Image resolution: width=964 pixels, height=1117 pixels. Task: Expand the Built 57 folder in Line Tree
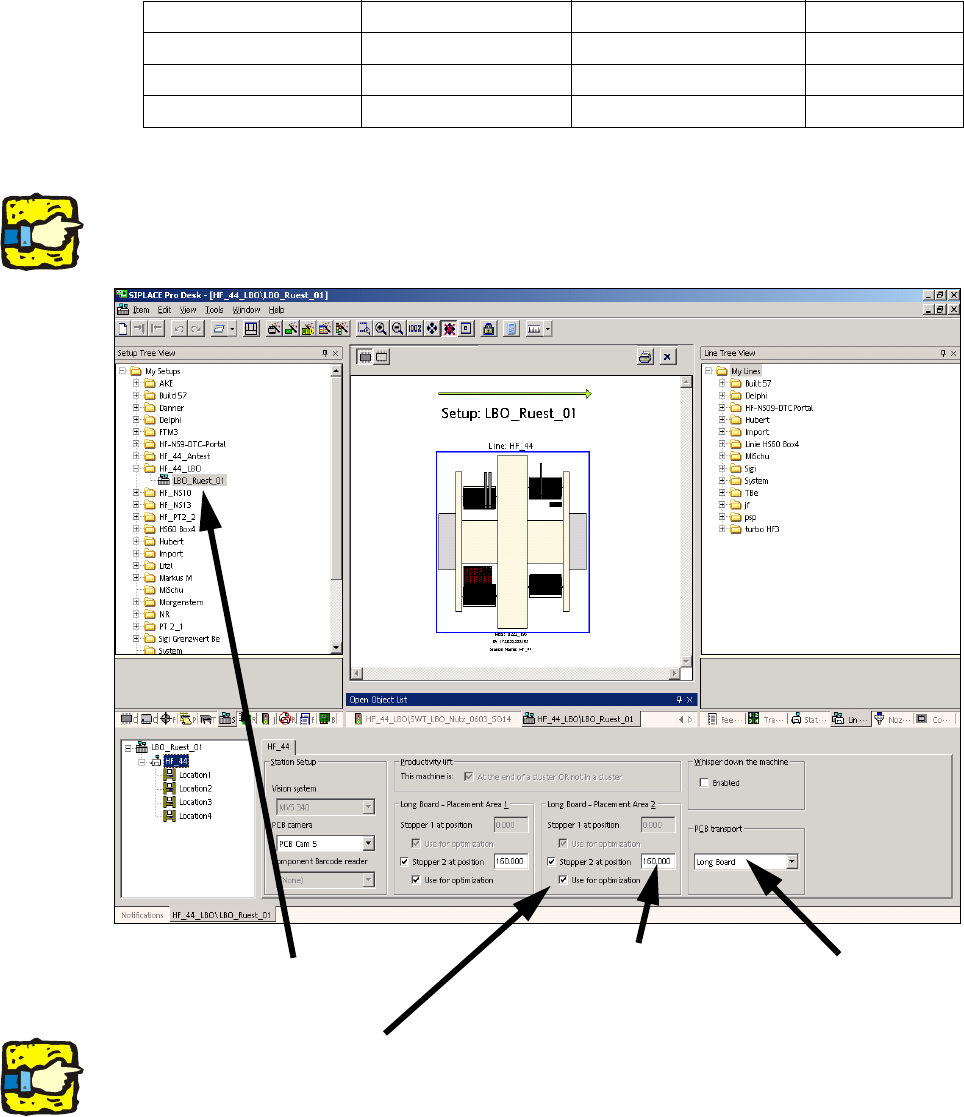tap(722, 383)
